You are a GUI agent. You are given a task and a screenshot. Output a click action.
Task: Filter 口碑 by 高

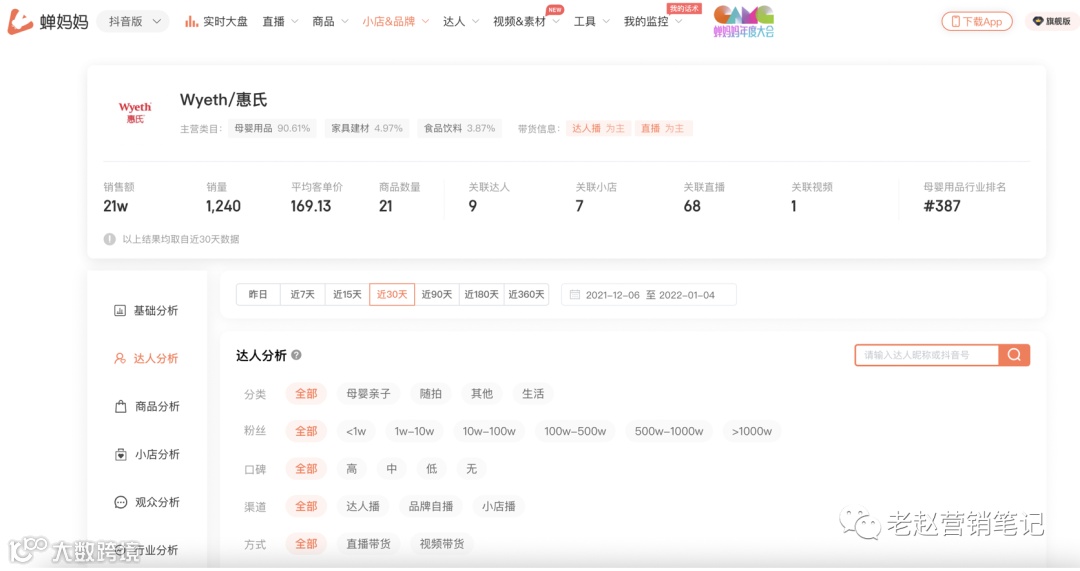tap(351, 469)
